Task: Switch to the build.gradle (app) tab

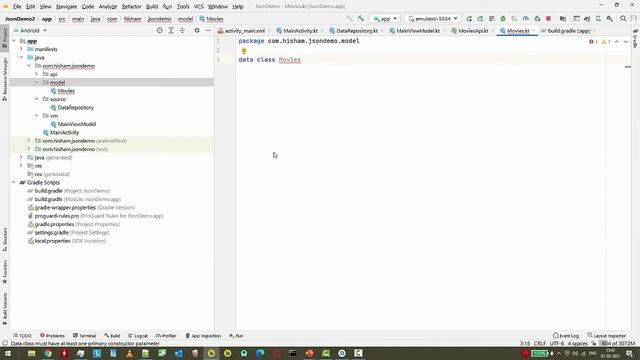Action: pyautogui.click(x=569, y=31)
